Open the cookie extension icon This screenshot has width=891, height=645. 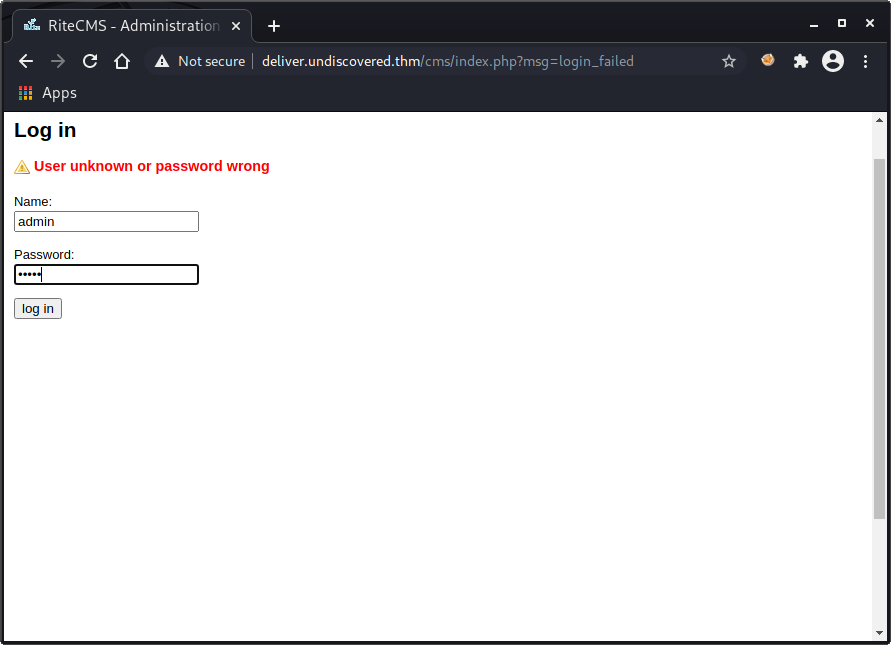768,61
